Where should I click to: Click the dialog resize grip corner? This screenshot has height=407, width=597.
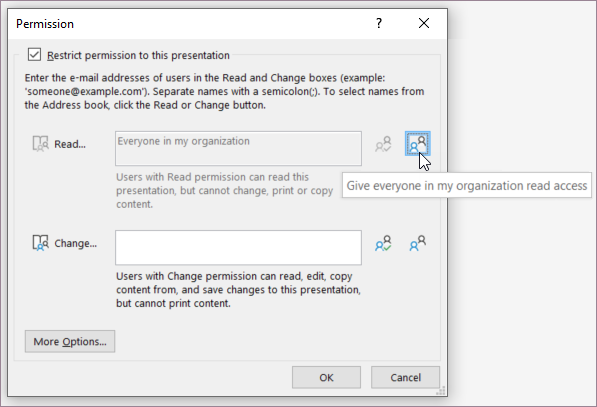click(x=441, y=391)
